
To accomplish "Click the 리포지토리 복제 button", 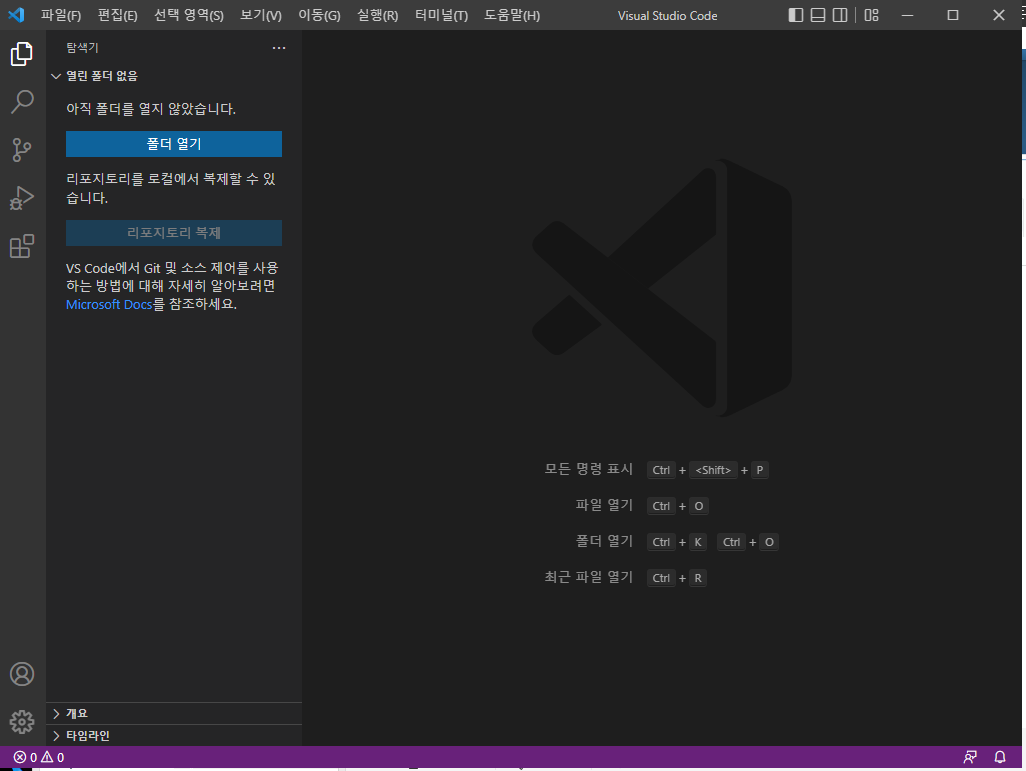I will 174,233.
